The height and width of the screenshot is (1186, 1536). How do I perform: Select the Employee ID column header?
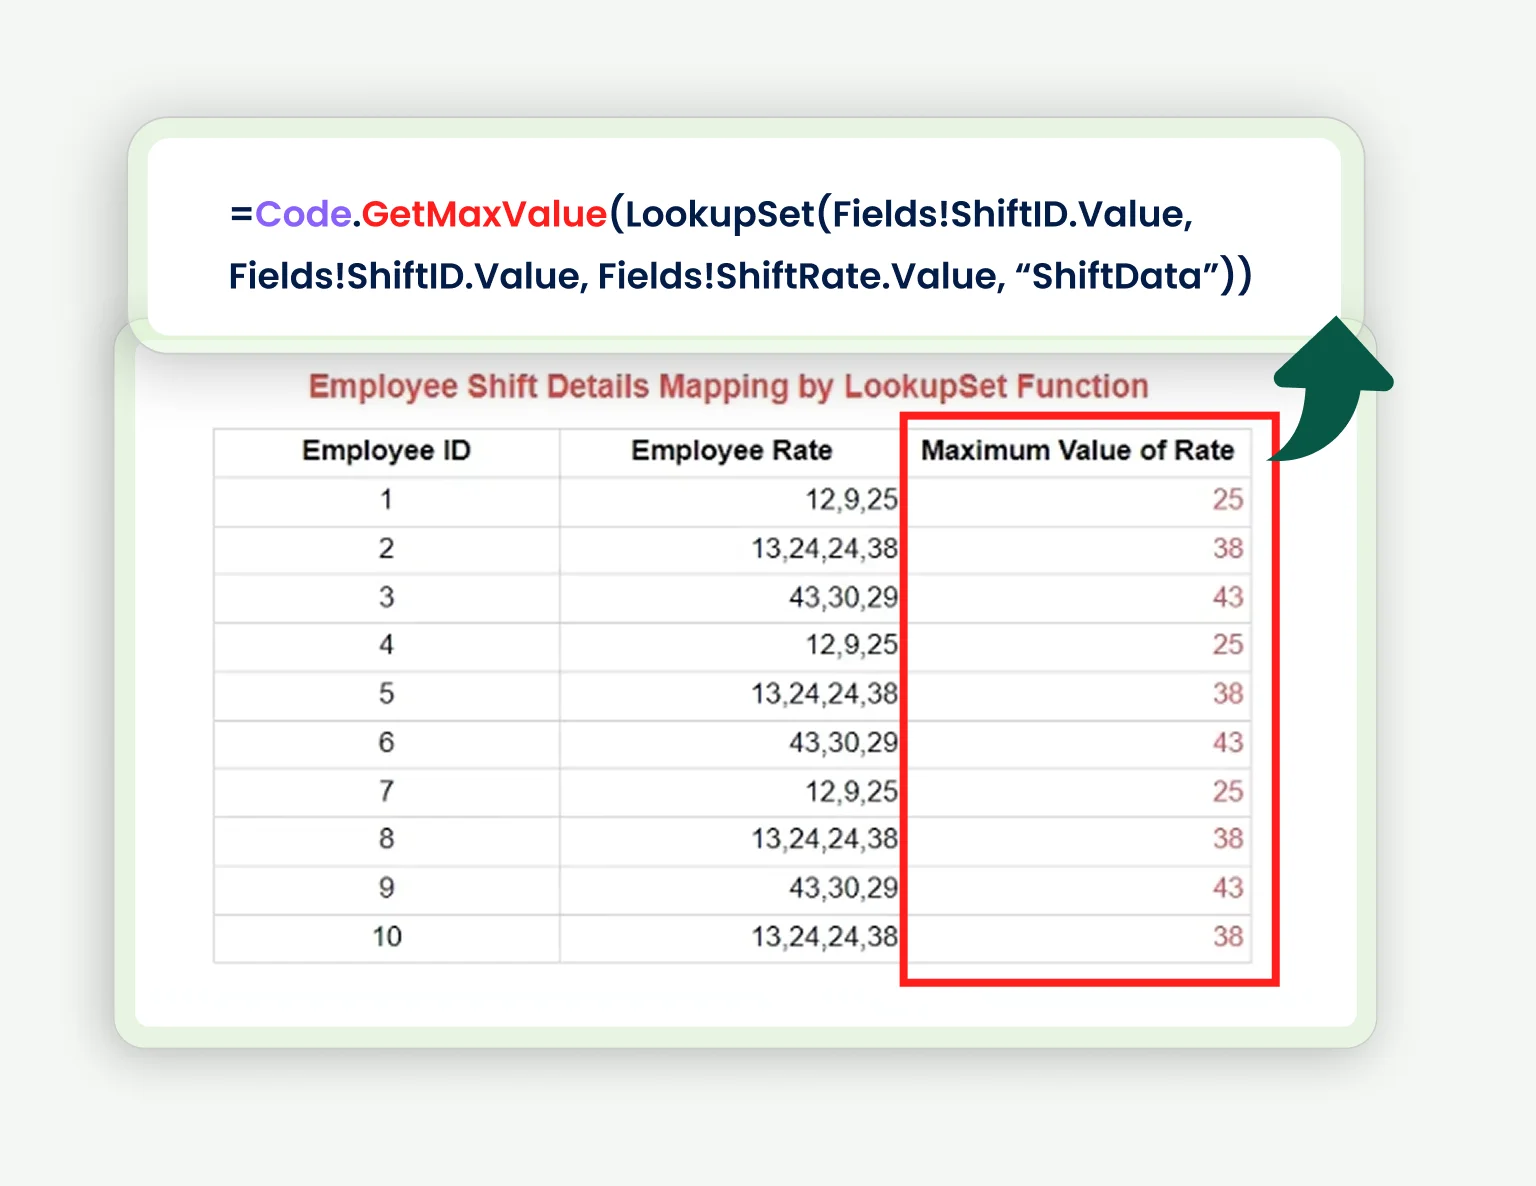[386, 451]
